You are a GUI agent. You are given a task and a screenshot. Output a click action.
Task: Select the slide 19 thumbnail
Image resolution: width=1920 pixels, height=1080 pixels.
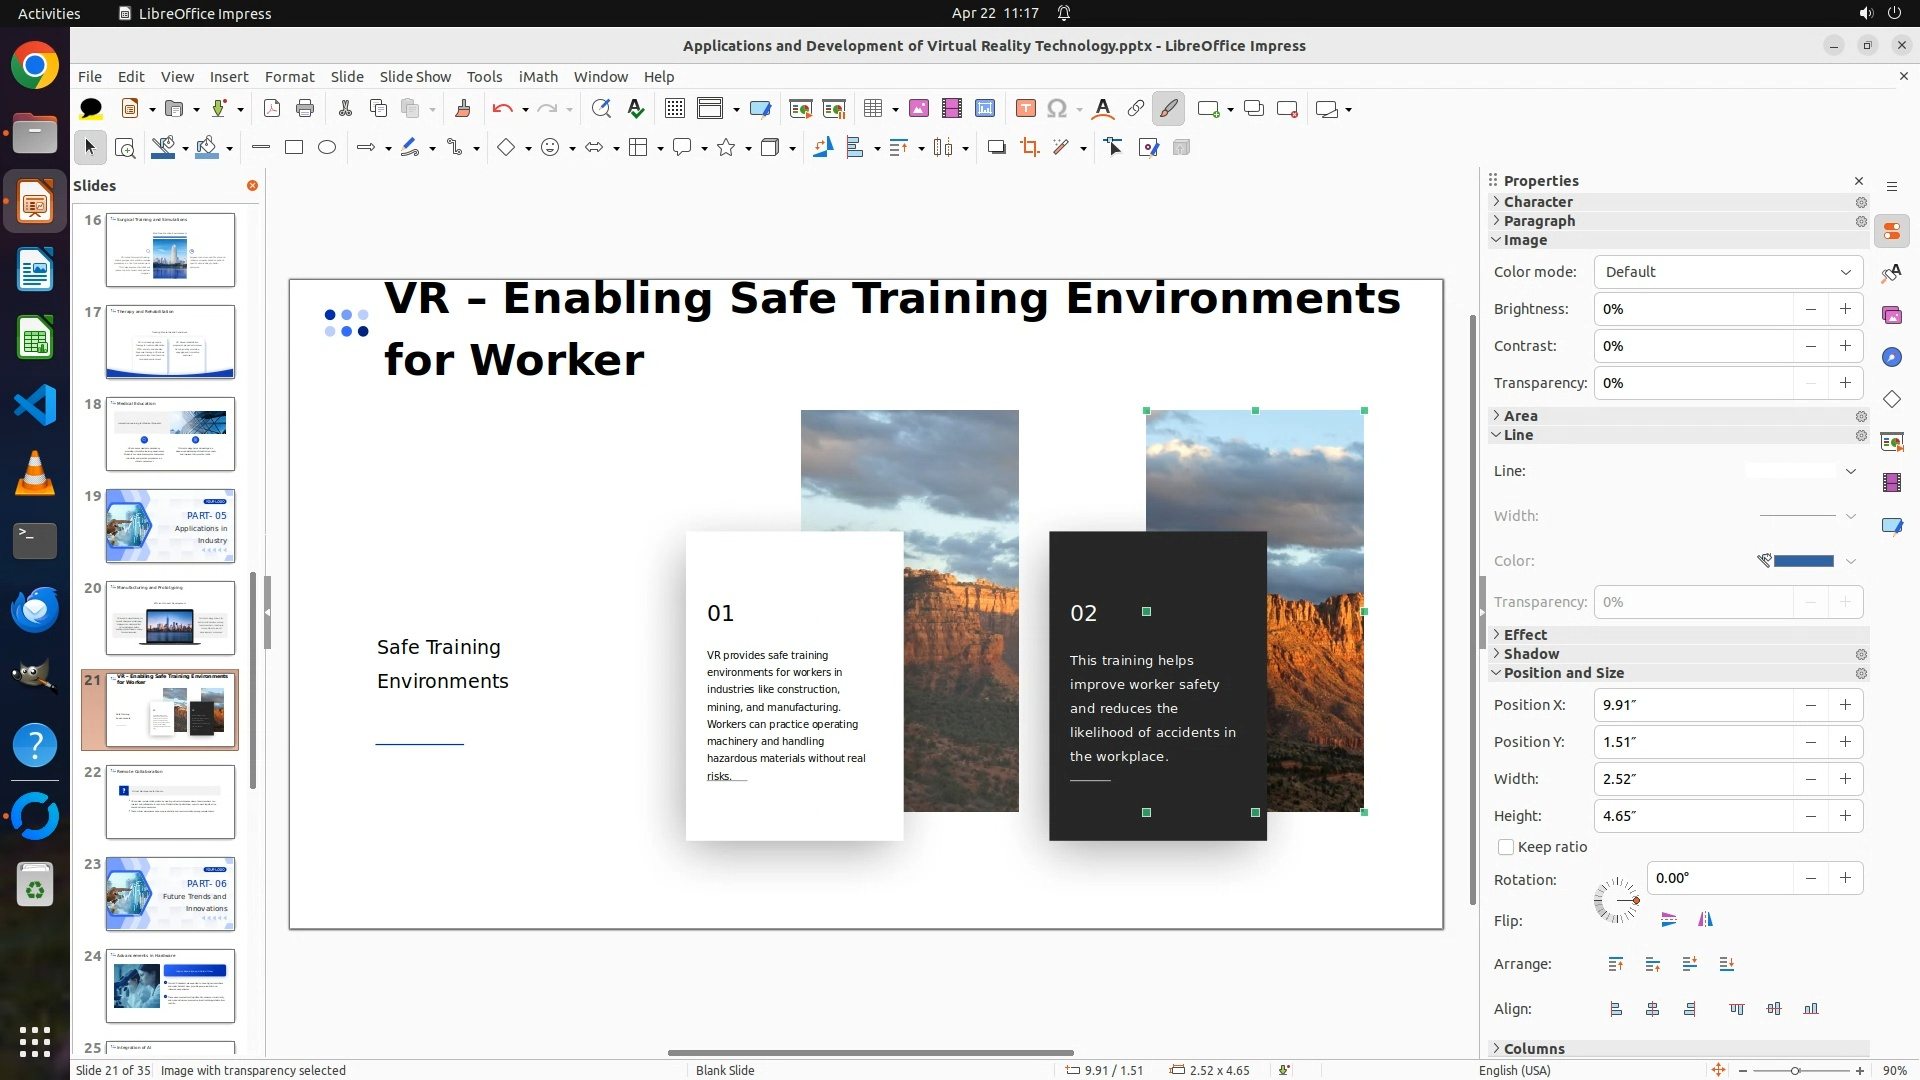170,526
